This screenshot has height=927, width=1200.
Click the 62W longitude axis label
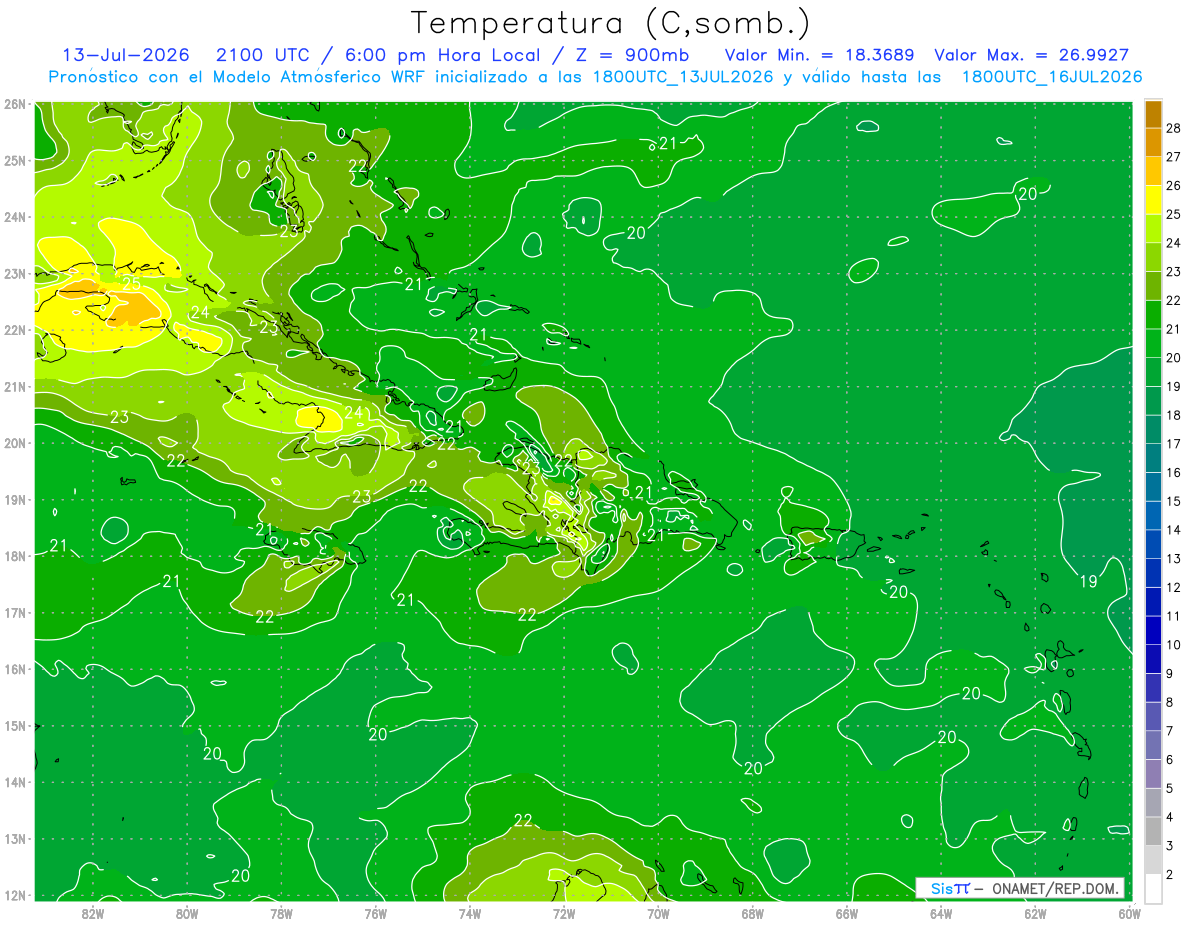(x=1034, y=913)
